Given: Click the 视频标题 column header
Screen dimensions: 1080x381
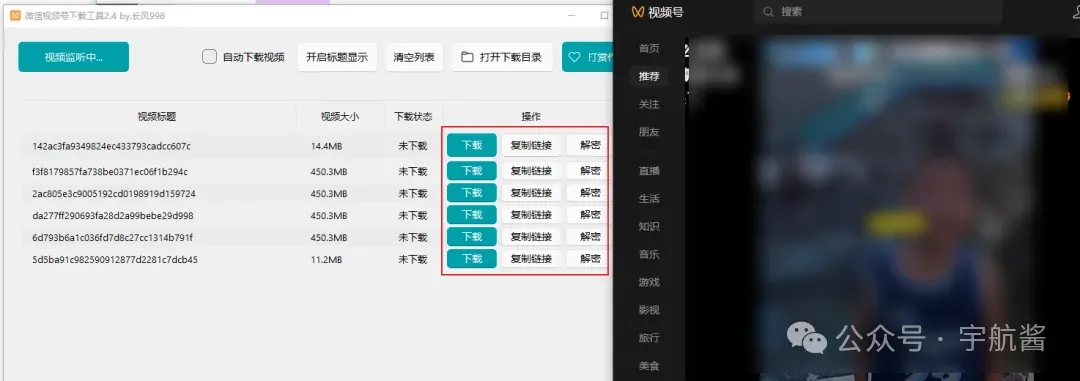Looking at the screenshot, I should click(157, 116).
